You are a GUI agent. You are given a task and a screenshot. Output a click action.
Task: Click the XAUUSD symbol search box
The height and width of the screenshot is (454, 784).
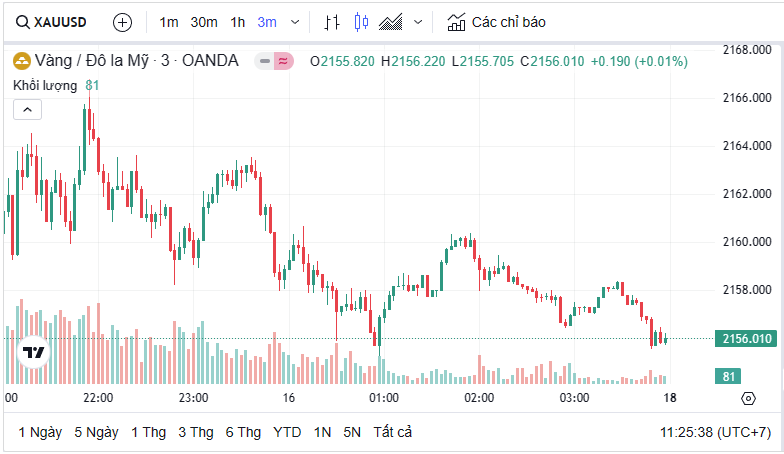click(x=51, y=22)
